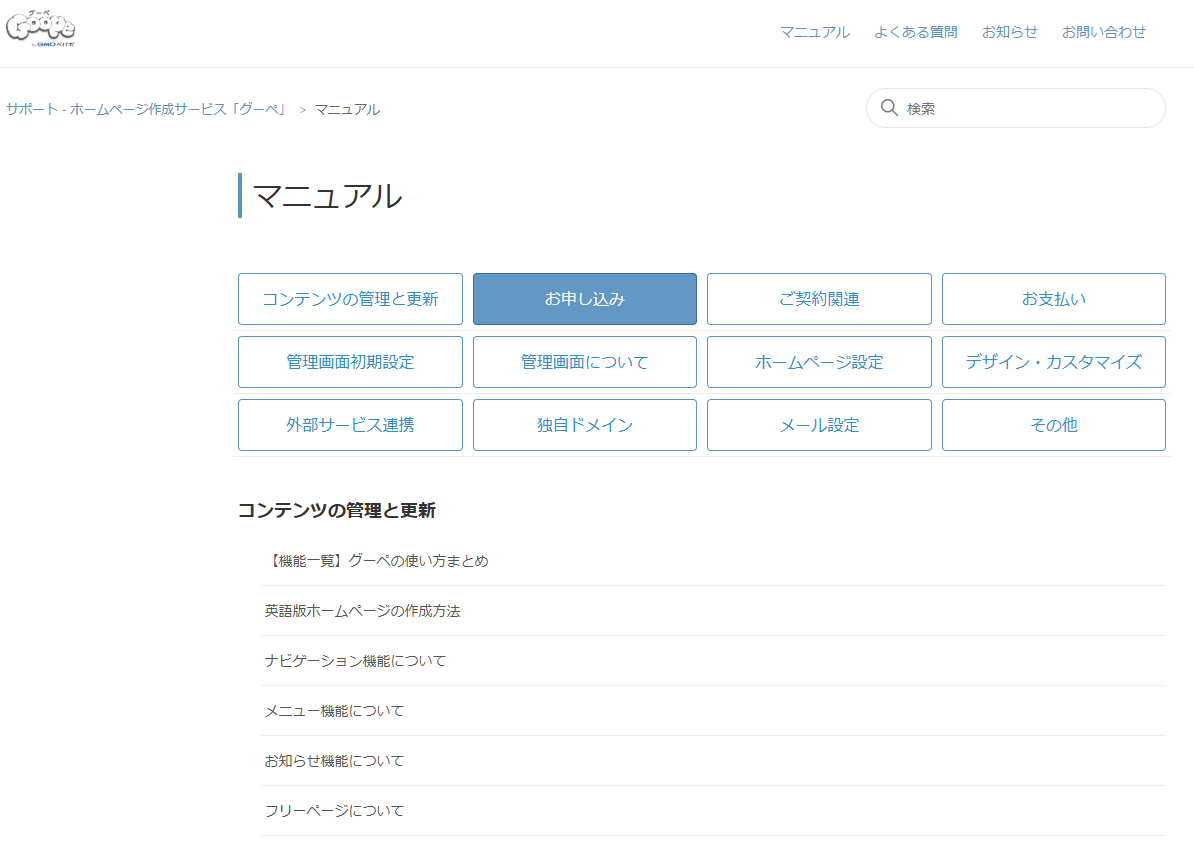Screen dimensions: 1194x855
Task: Open the 外部サービス連携 category
Action: (350, 425)
